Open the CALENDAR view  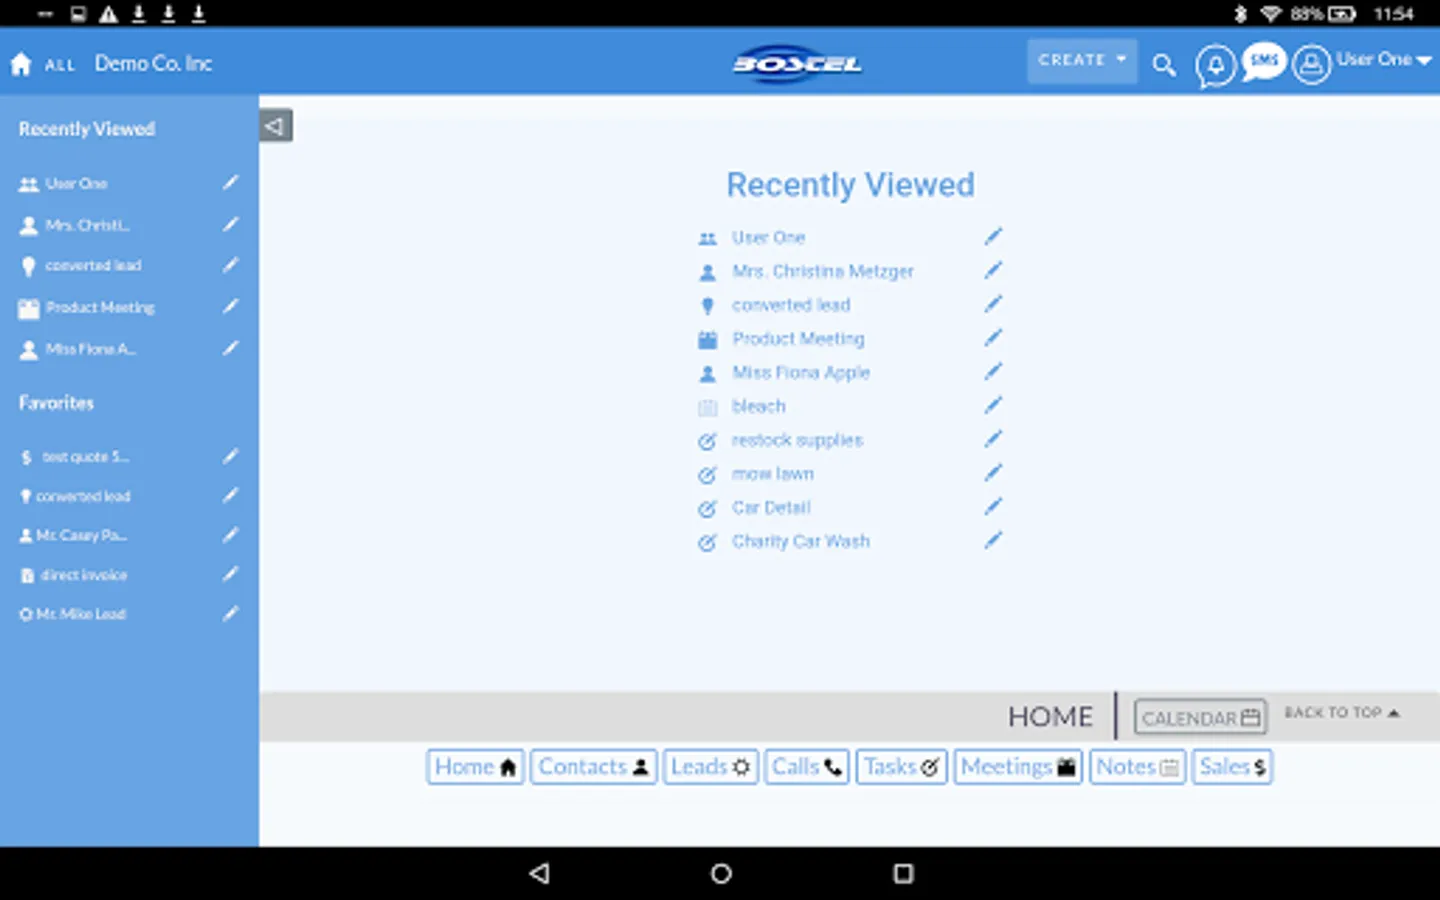tap(1199, 717)
